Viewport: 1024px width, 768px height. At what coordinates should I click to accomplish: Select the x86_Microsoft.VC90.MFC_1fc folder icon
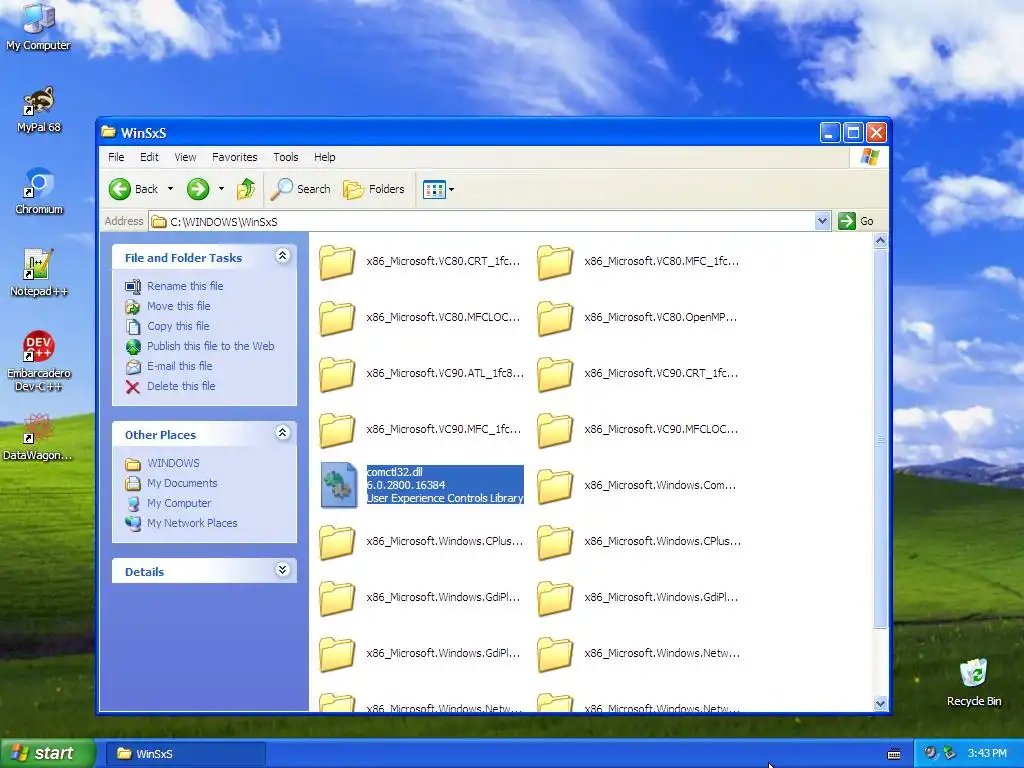(337, 431)
